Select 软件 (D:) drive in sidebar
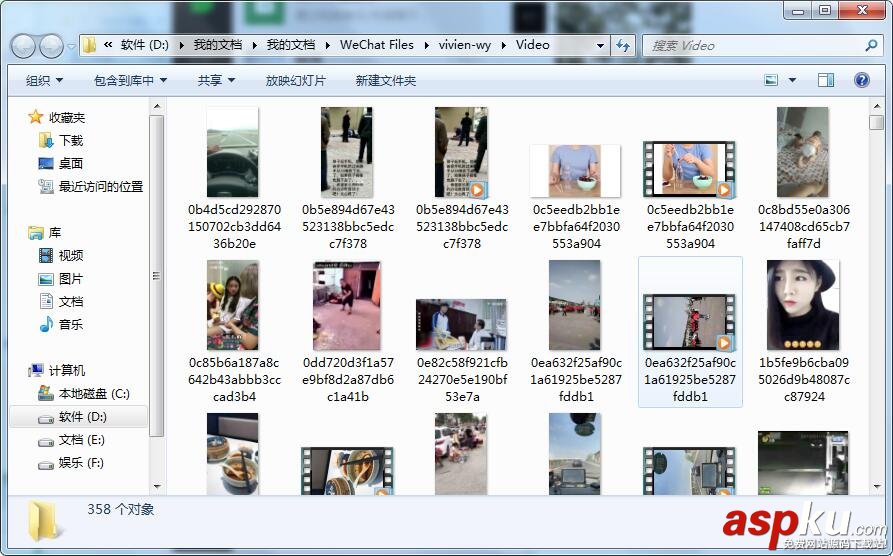 (x=79, y=417)
